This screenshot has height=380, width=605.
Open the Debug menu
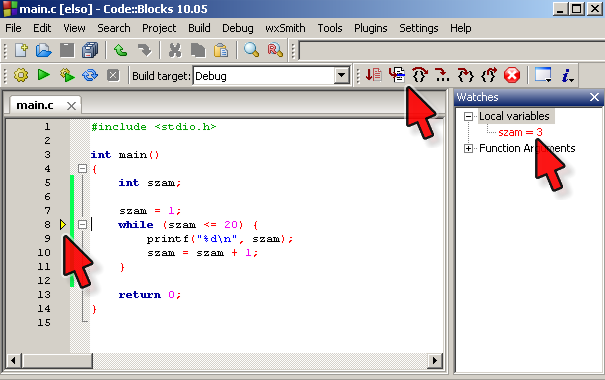(238, 28)
